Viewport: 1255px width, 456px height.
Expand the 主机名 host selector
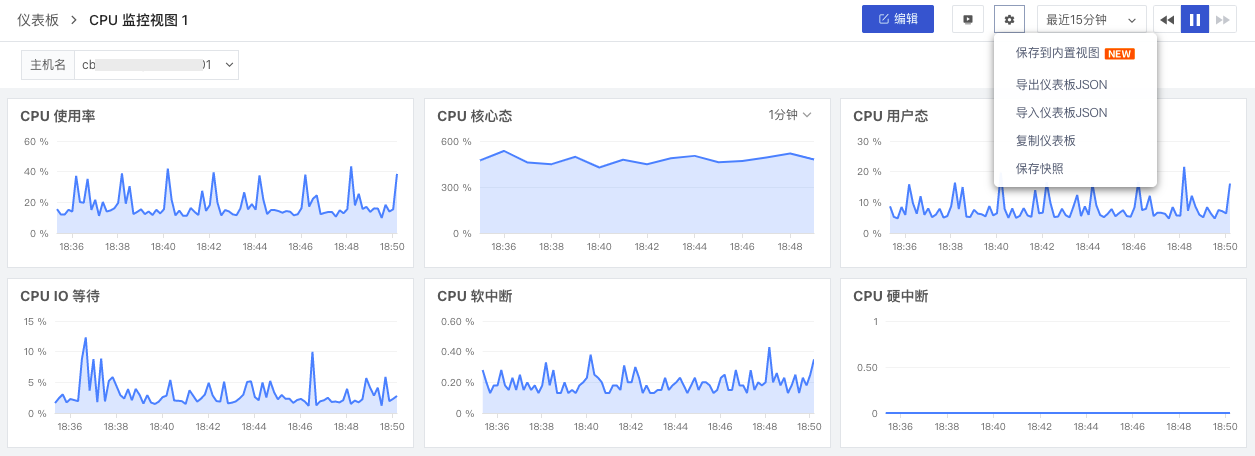pyautogui.click(x=130, y=65)
